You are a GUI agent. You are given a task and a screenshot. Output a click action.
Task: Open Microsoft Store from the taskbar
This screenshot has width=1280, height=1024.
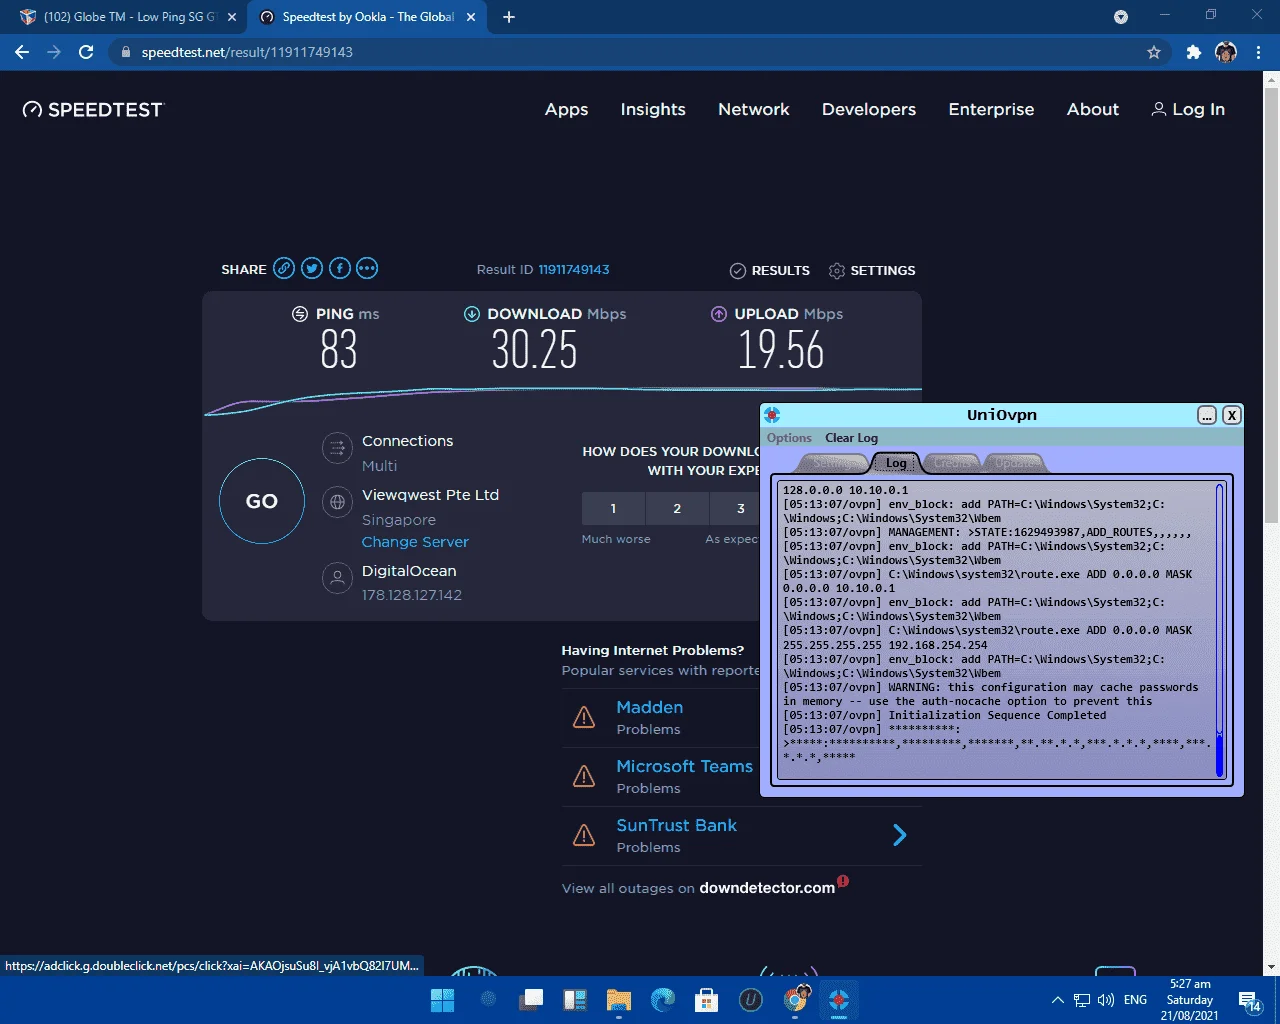pyautogui.click(x=707, y=1000)
